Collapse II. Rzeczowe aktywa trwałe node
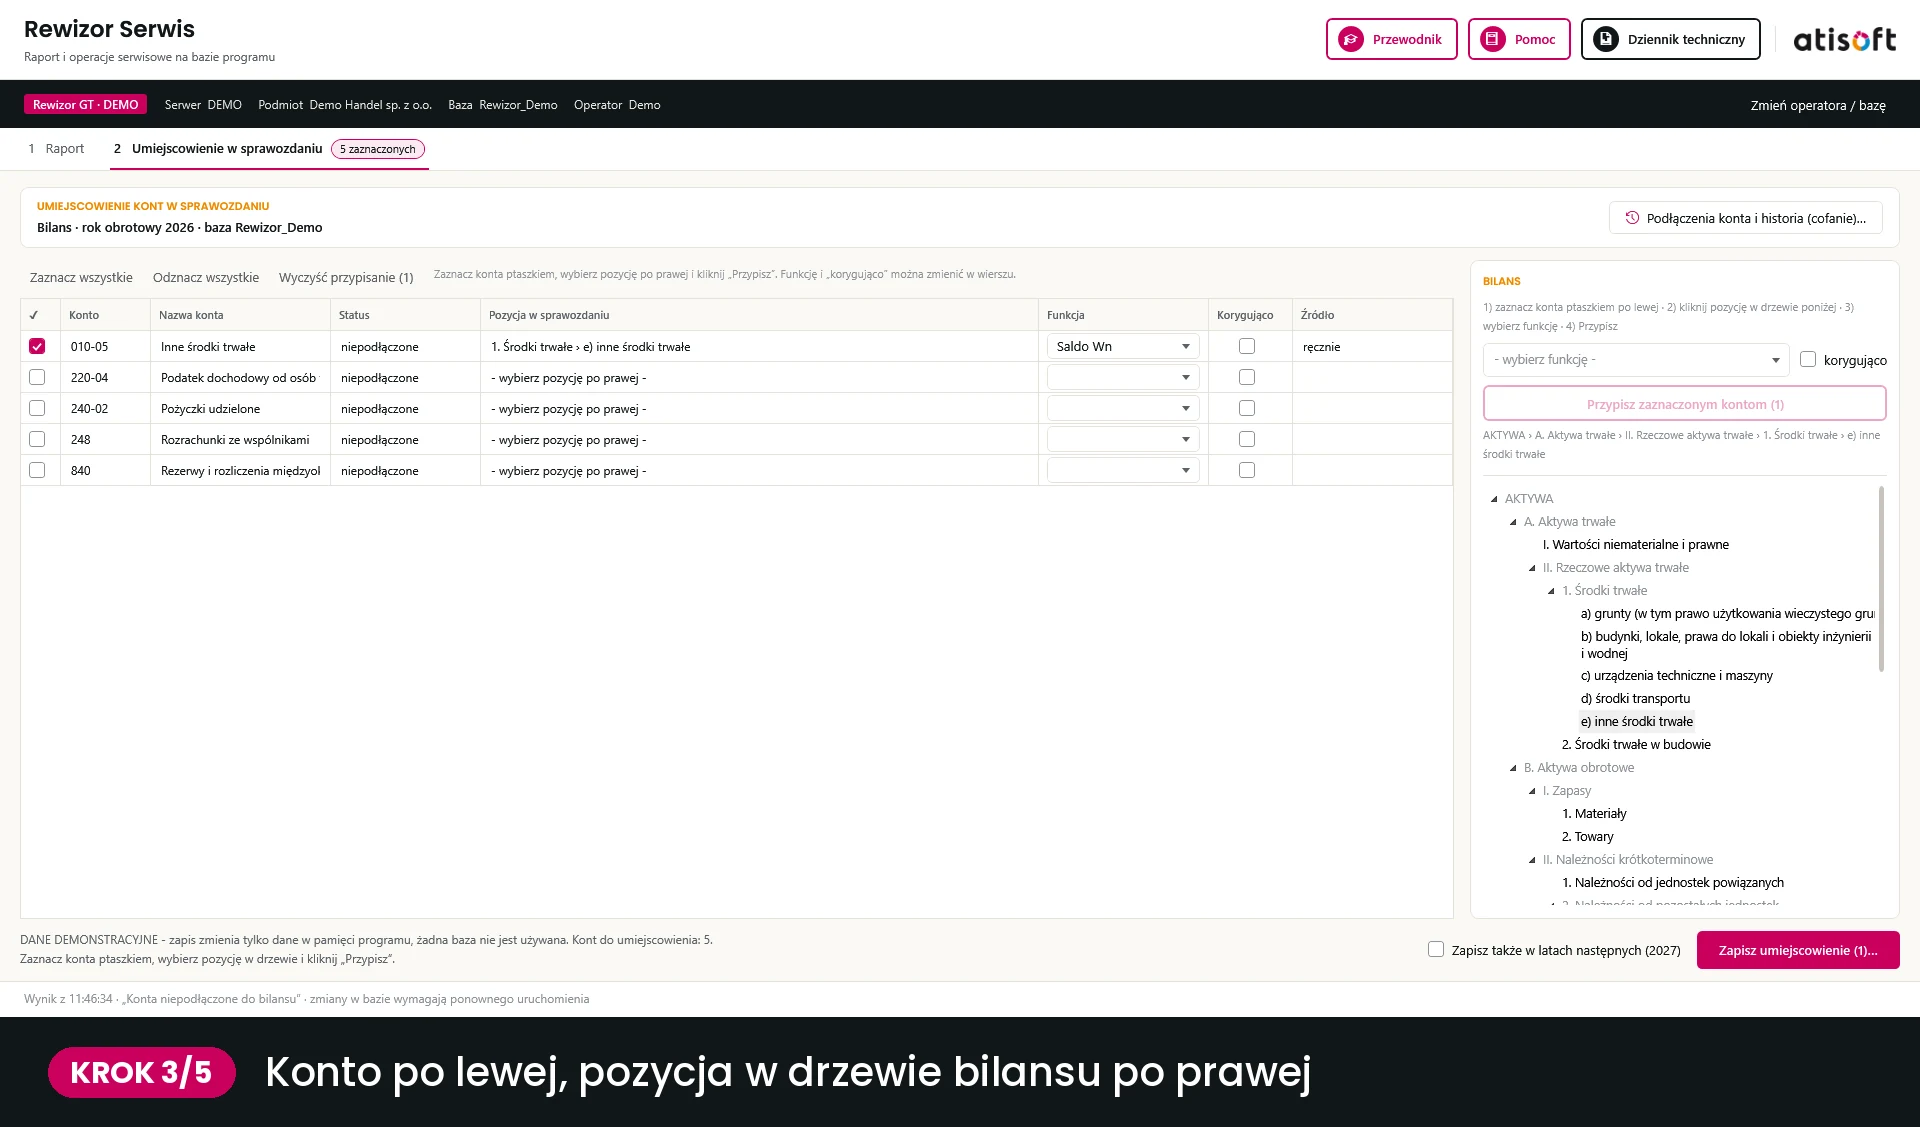Screen dimensions: 1920x1127 click(1532, 568)
